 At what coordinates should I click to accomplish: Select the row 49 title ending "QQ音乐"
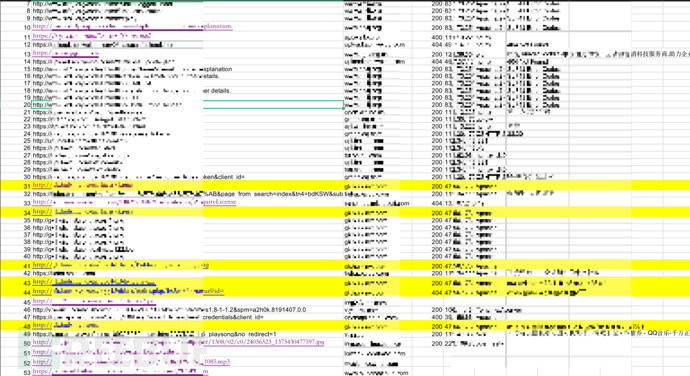tap(598, 334)
